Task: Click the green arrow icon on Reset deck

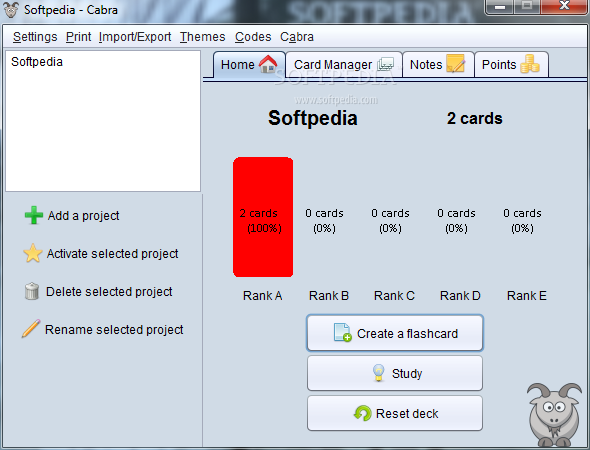Action: point(362,413)
